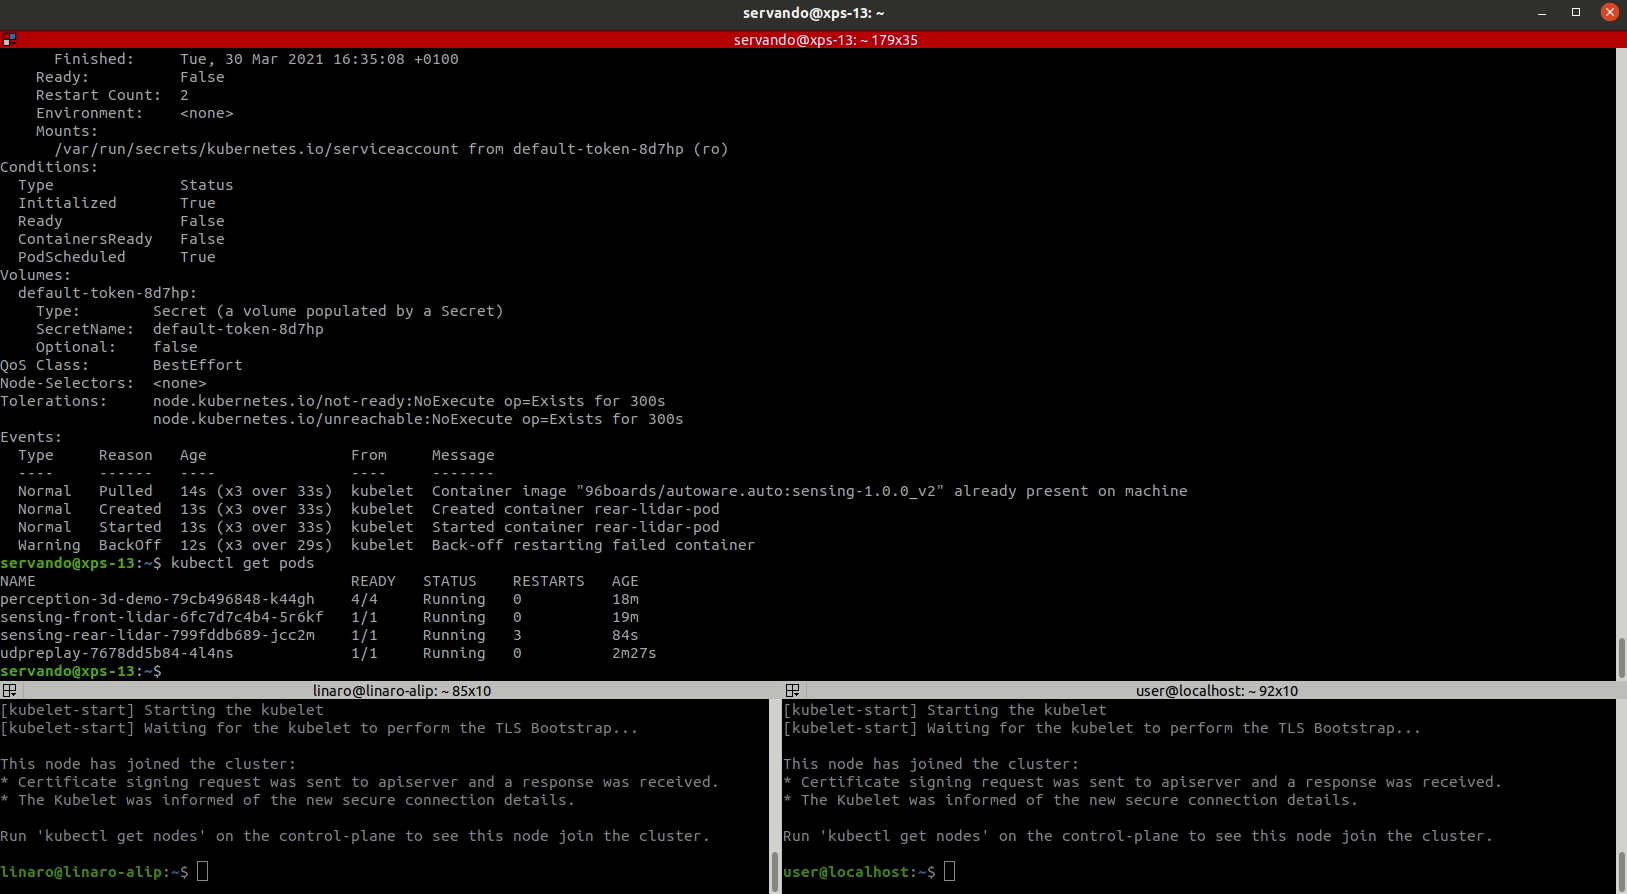Select the user@localhost 92x10 pane title bar
Screen dimensions: 1627x894
pos(1216,691)
